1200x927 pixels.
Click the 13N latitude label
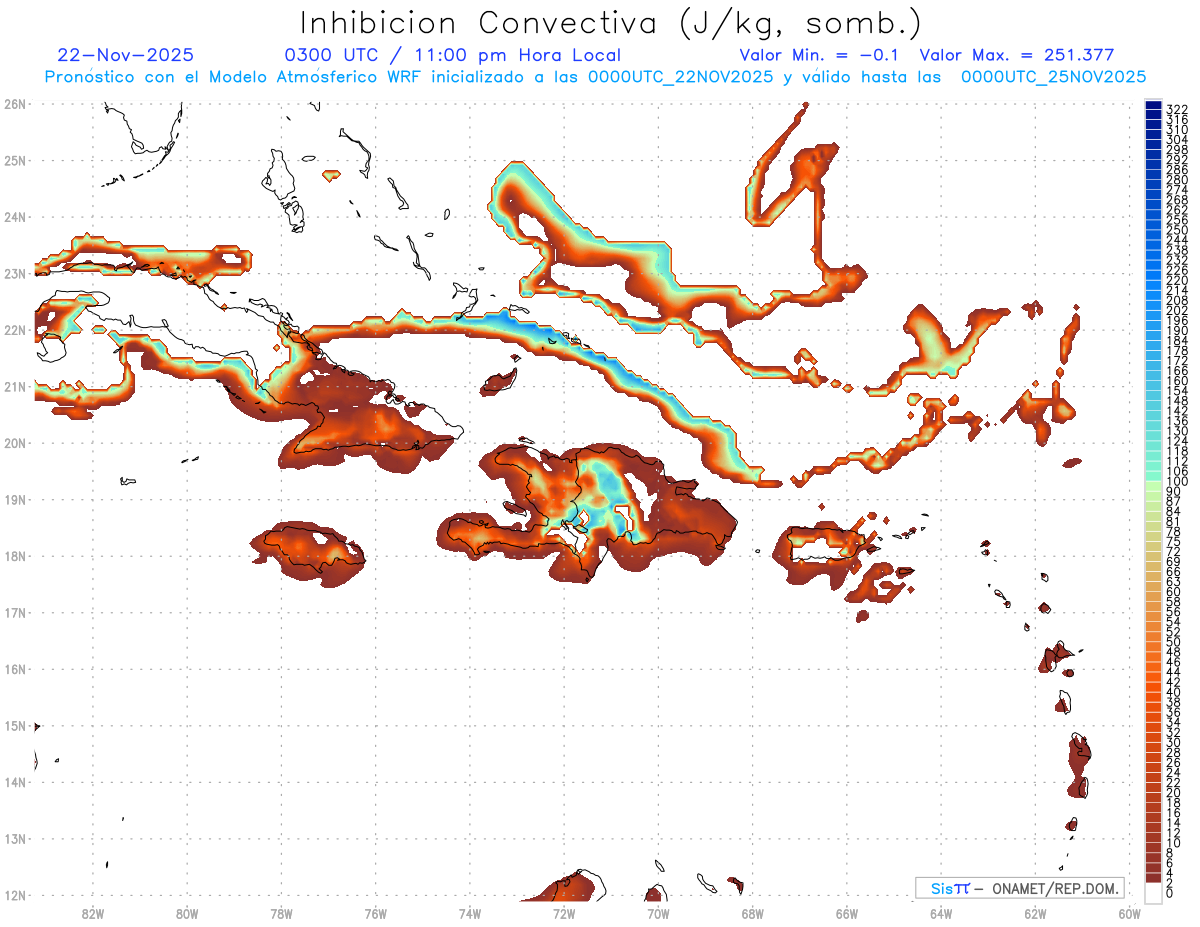coord(14,838)
